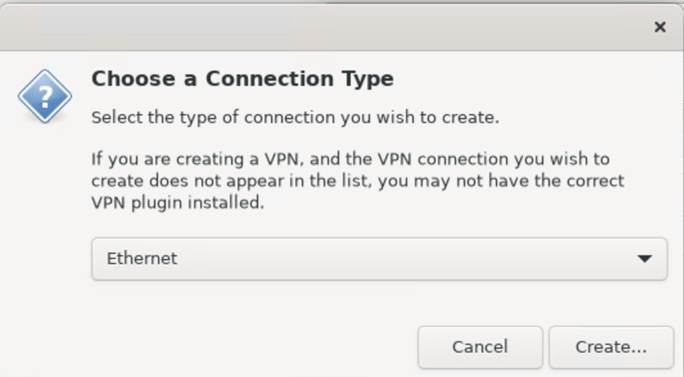This screenshot has width=684, height=377.
Task: Open the Ethernet connection type dropdown
Action: [379, 259]
